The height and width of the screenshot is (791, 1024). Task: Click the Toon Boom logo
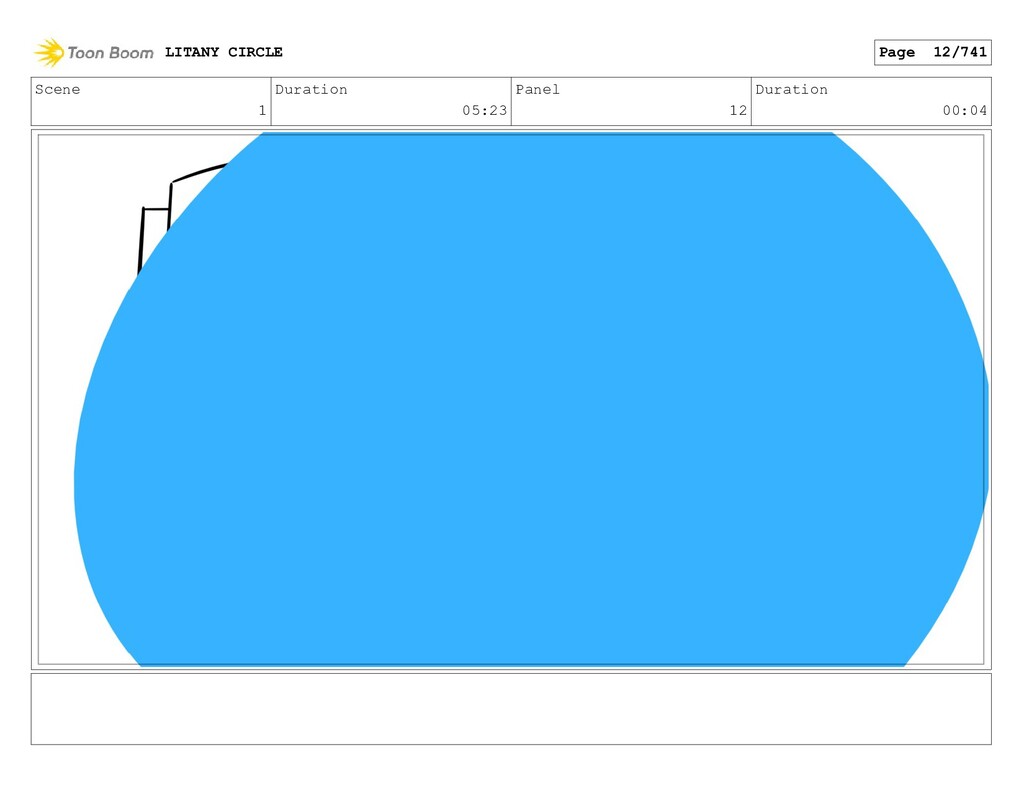coord(94,52)
